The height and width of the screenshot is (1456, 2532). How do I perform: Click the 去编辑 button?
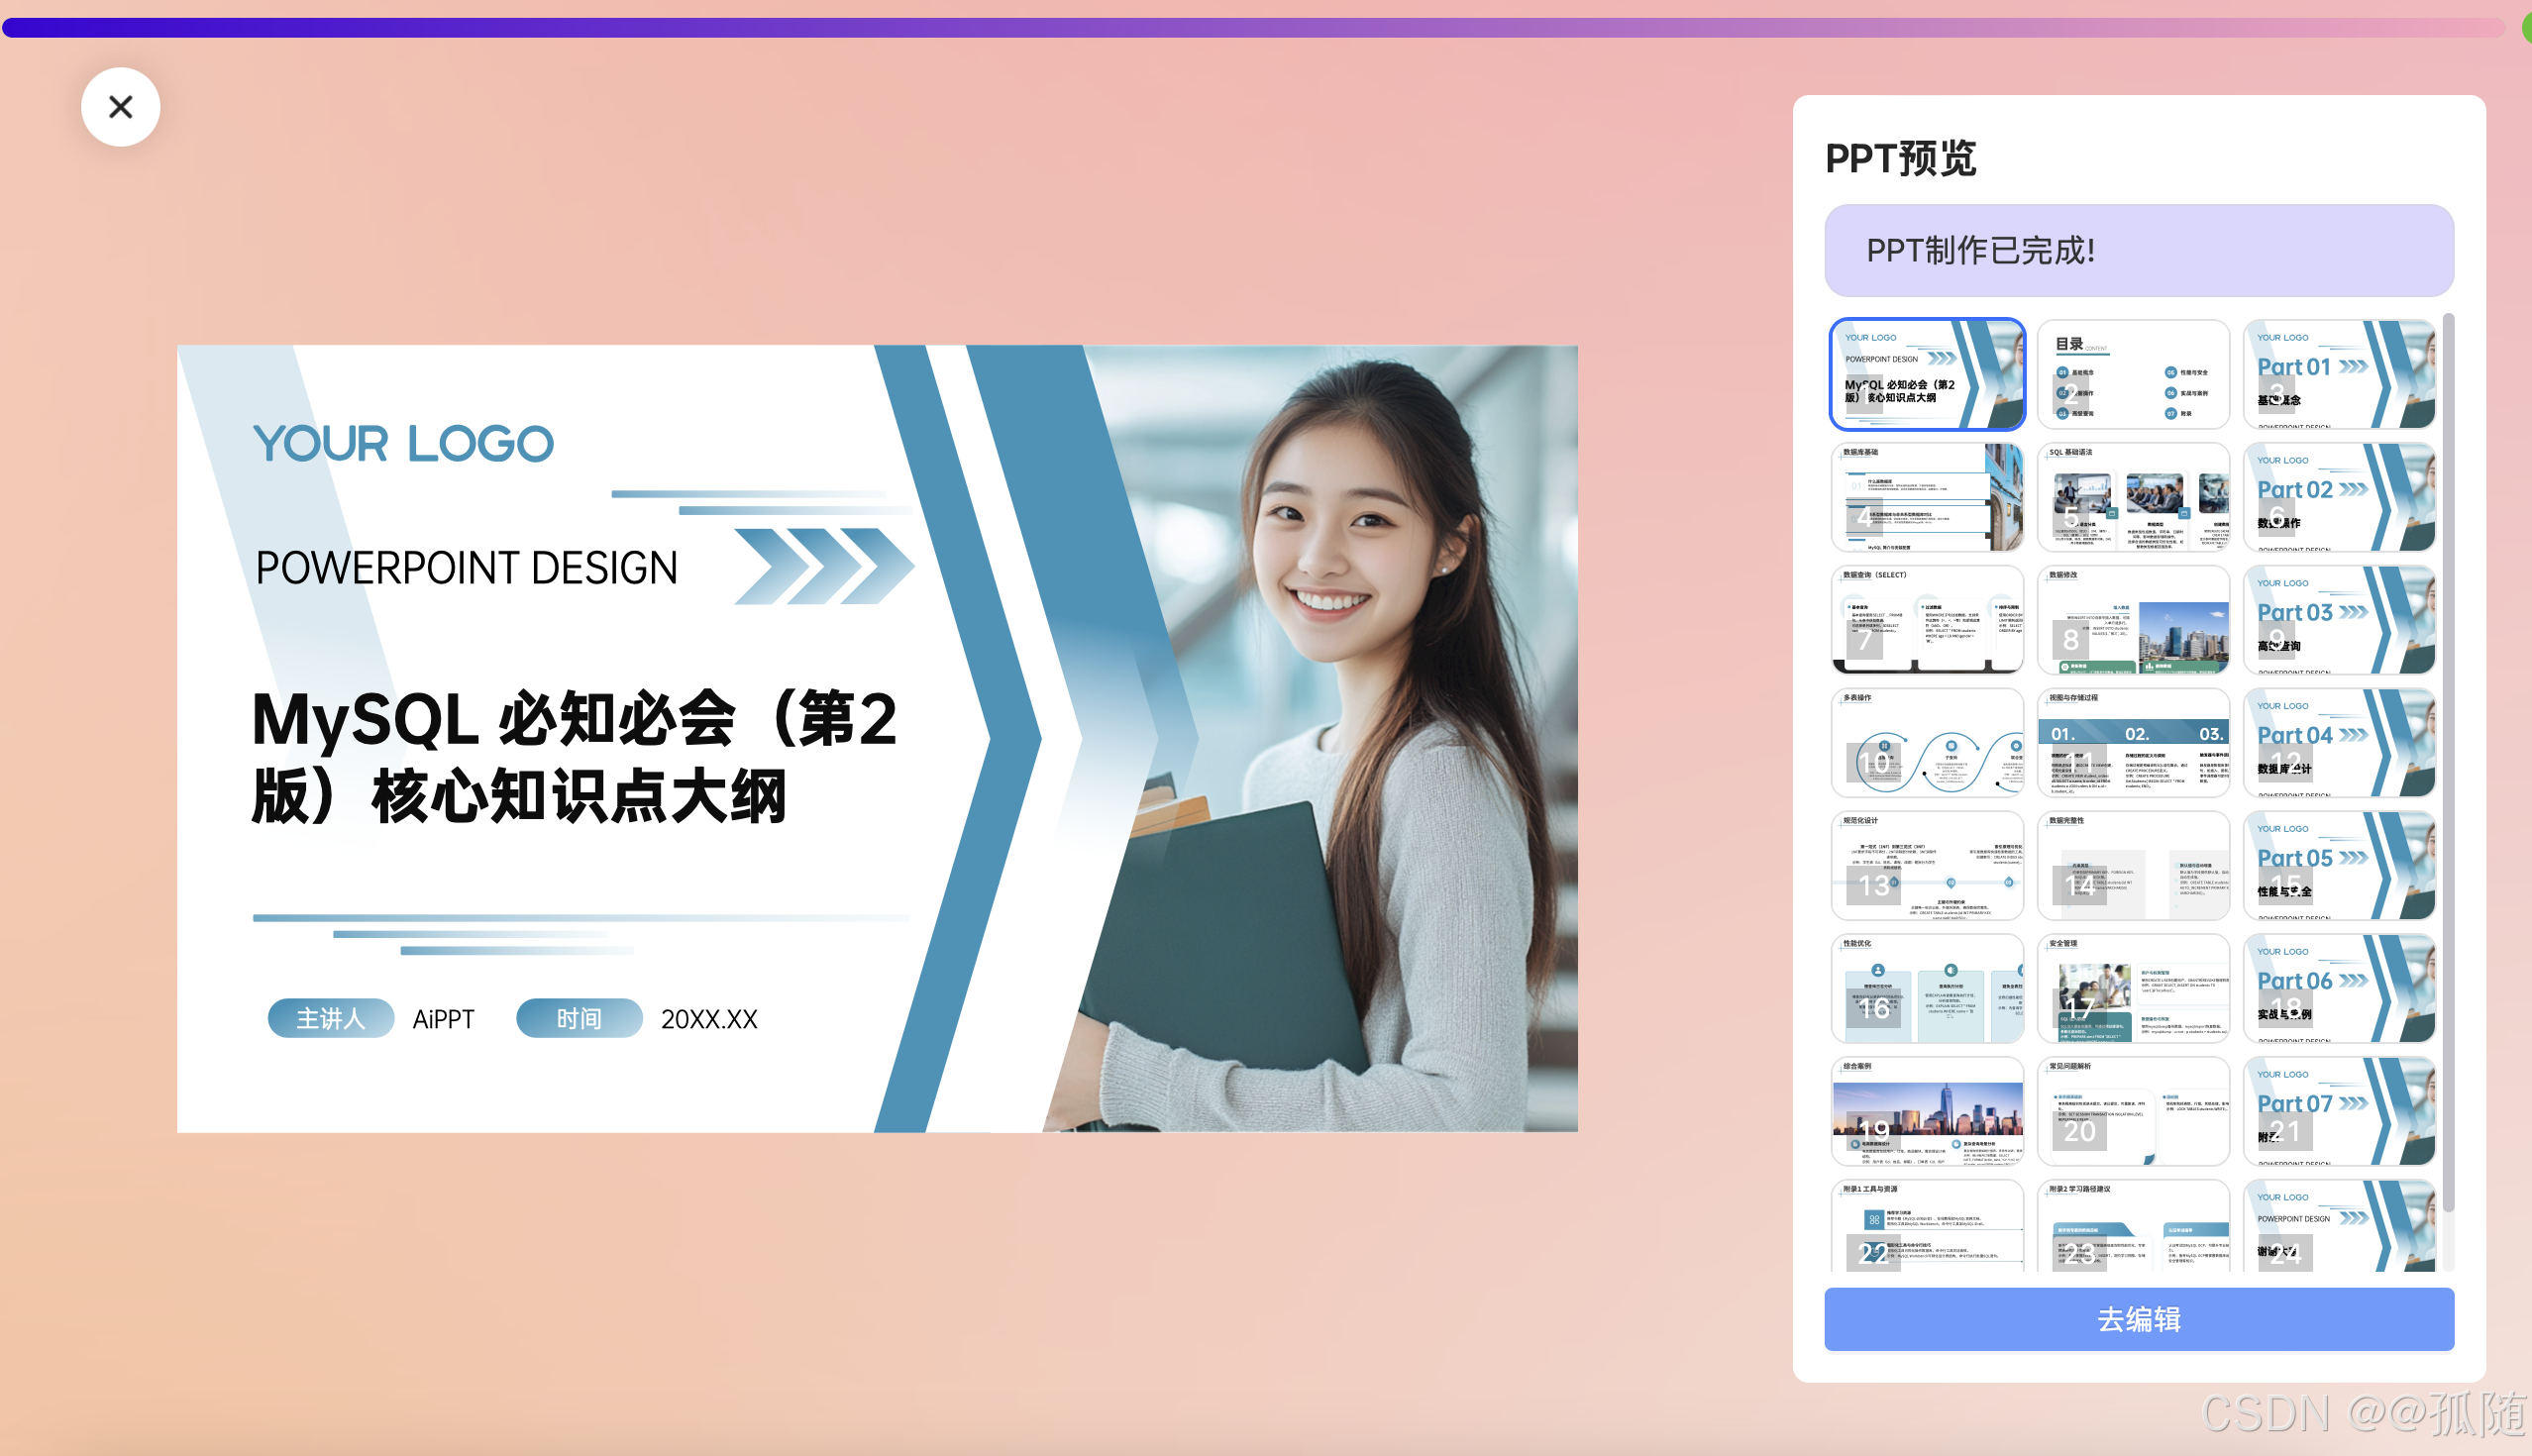pos(2138,1319)
